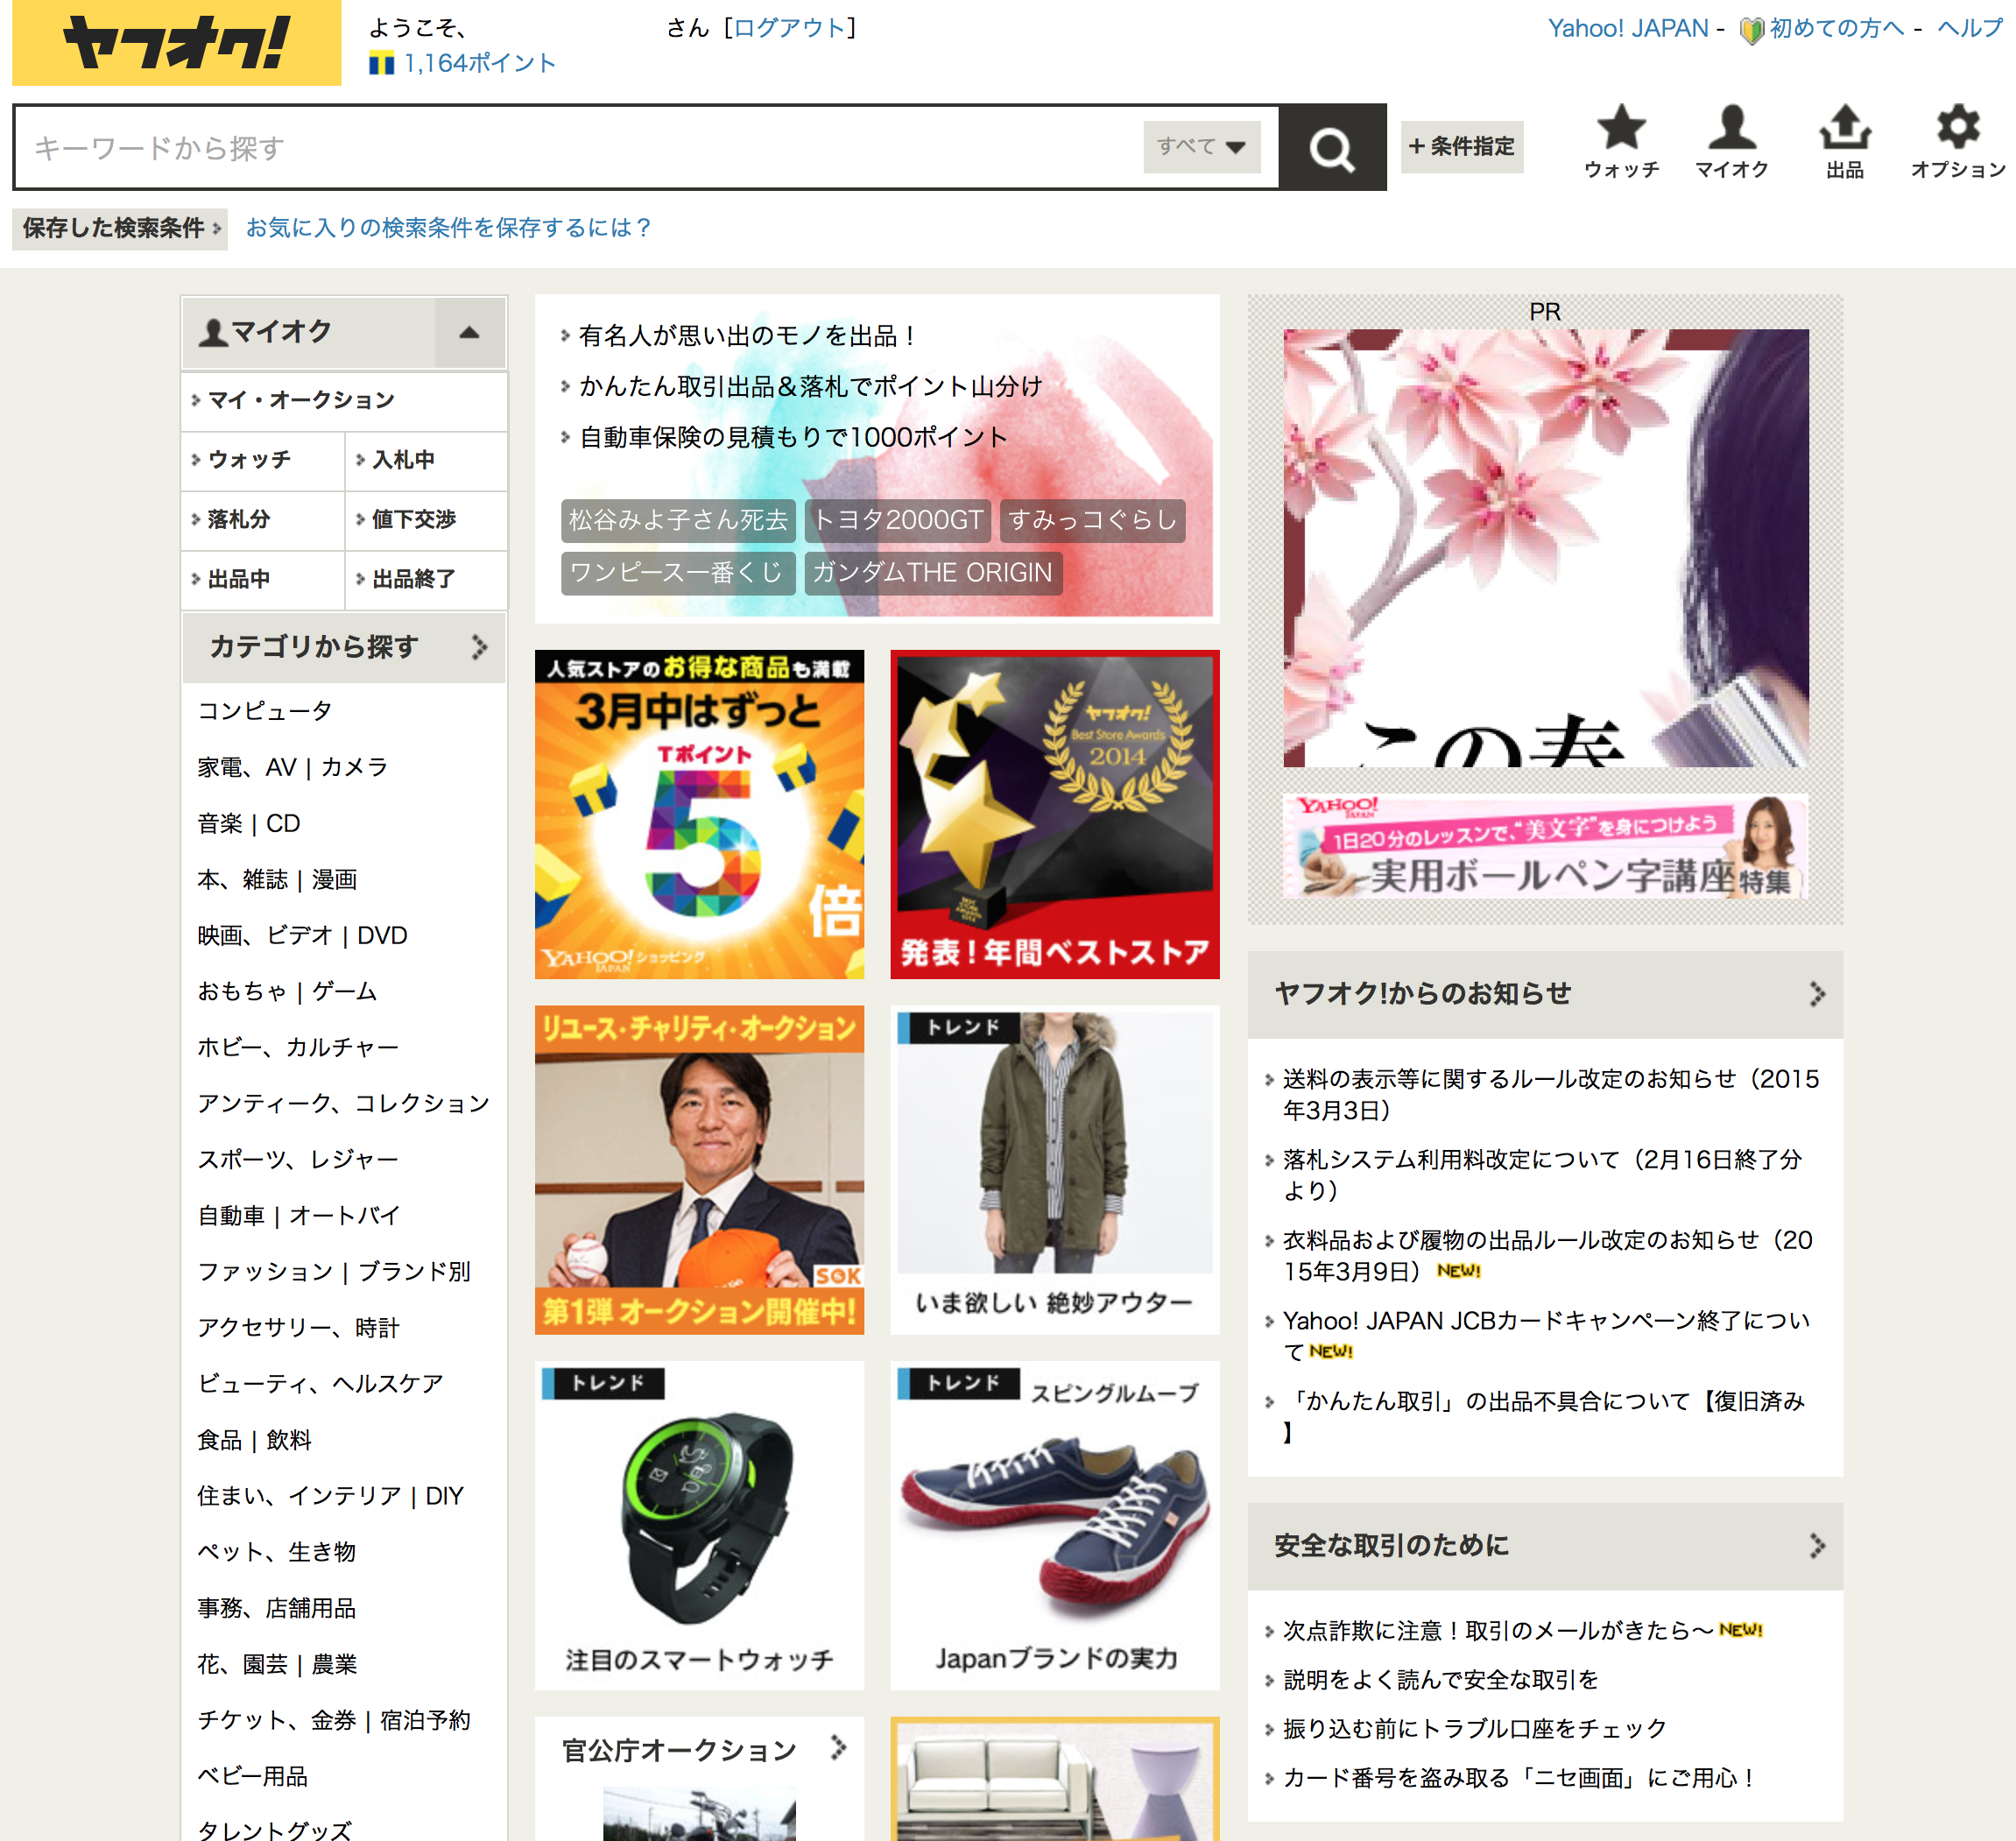Focus the keyword search field
This screenshot has height=1841, width=2016.
pos(580,148)
